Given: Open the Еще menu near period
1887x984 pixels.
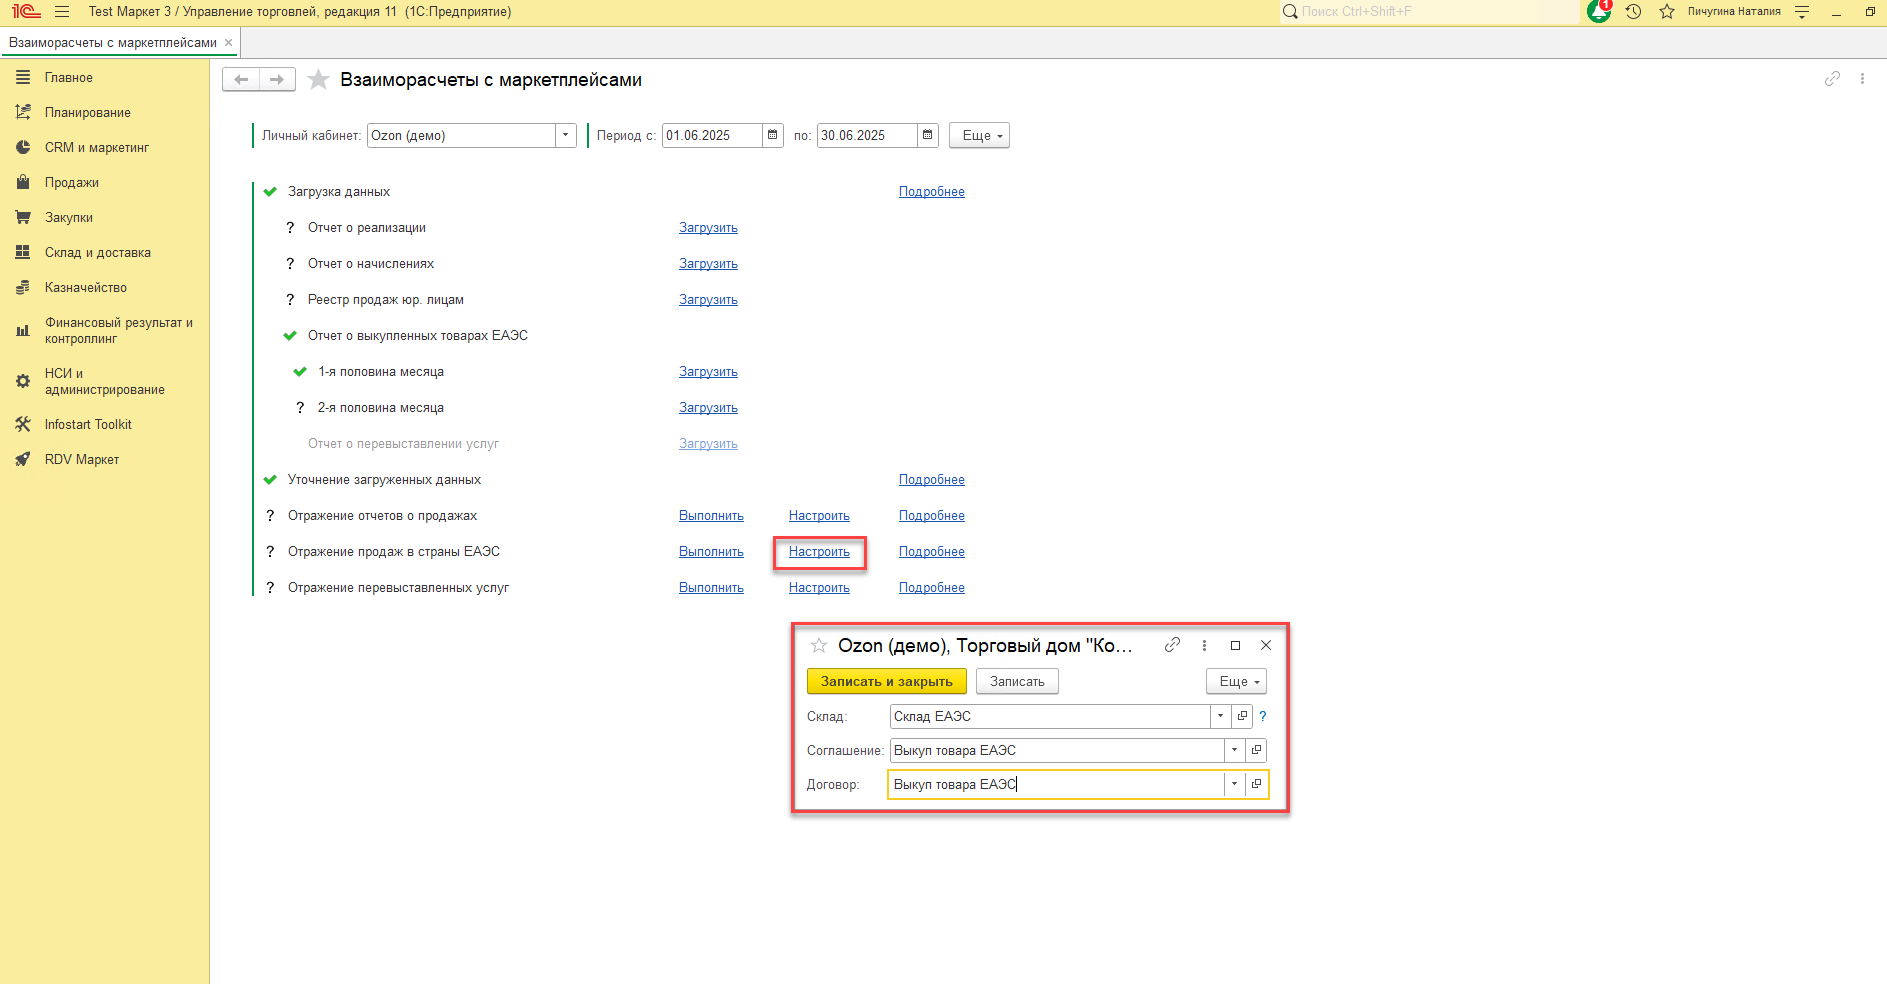Looking at the screenshot, I should 979,135.
